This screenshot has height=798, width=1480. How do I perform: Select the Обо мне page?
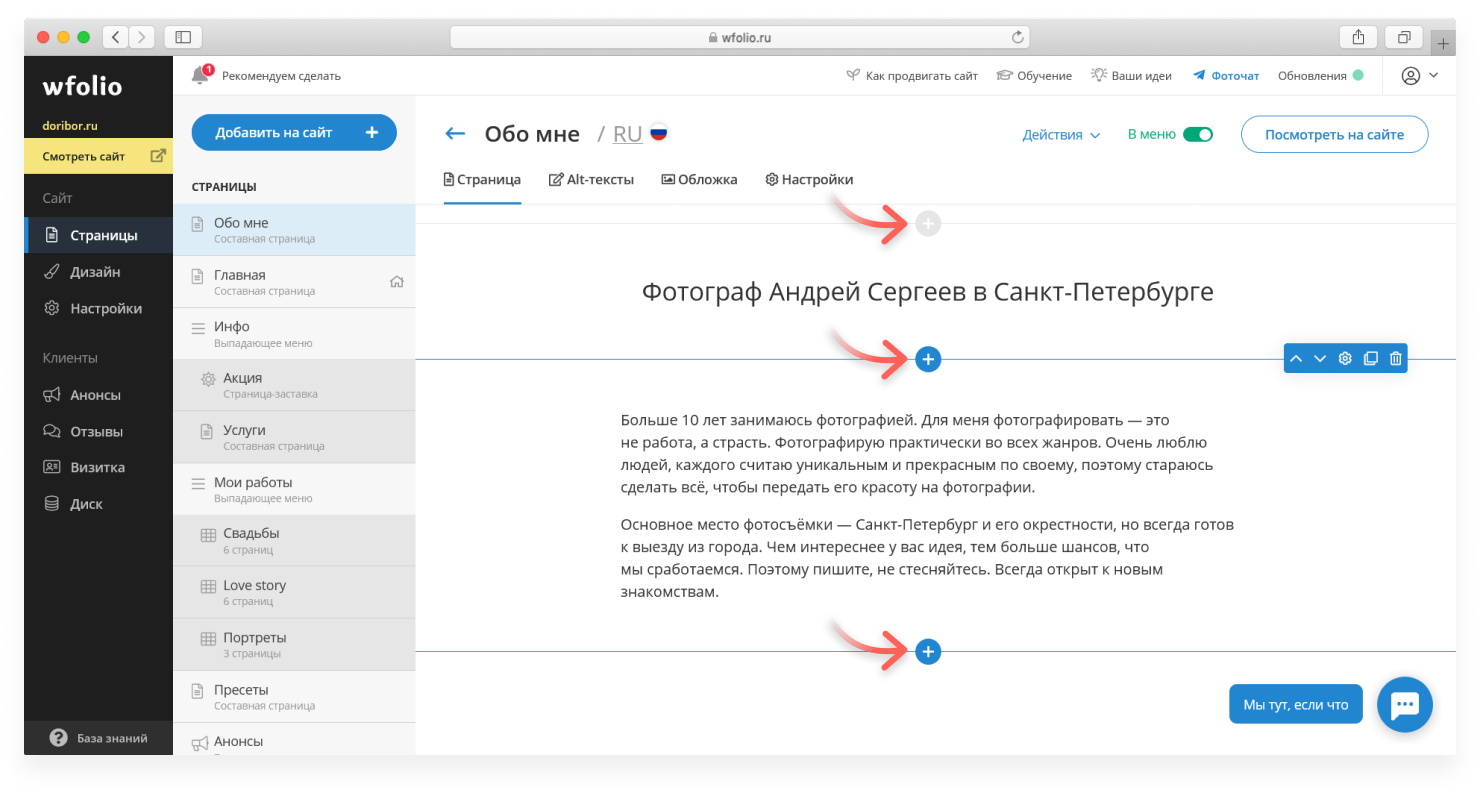click(x=294, y=230)
